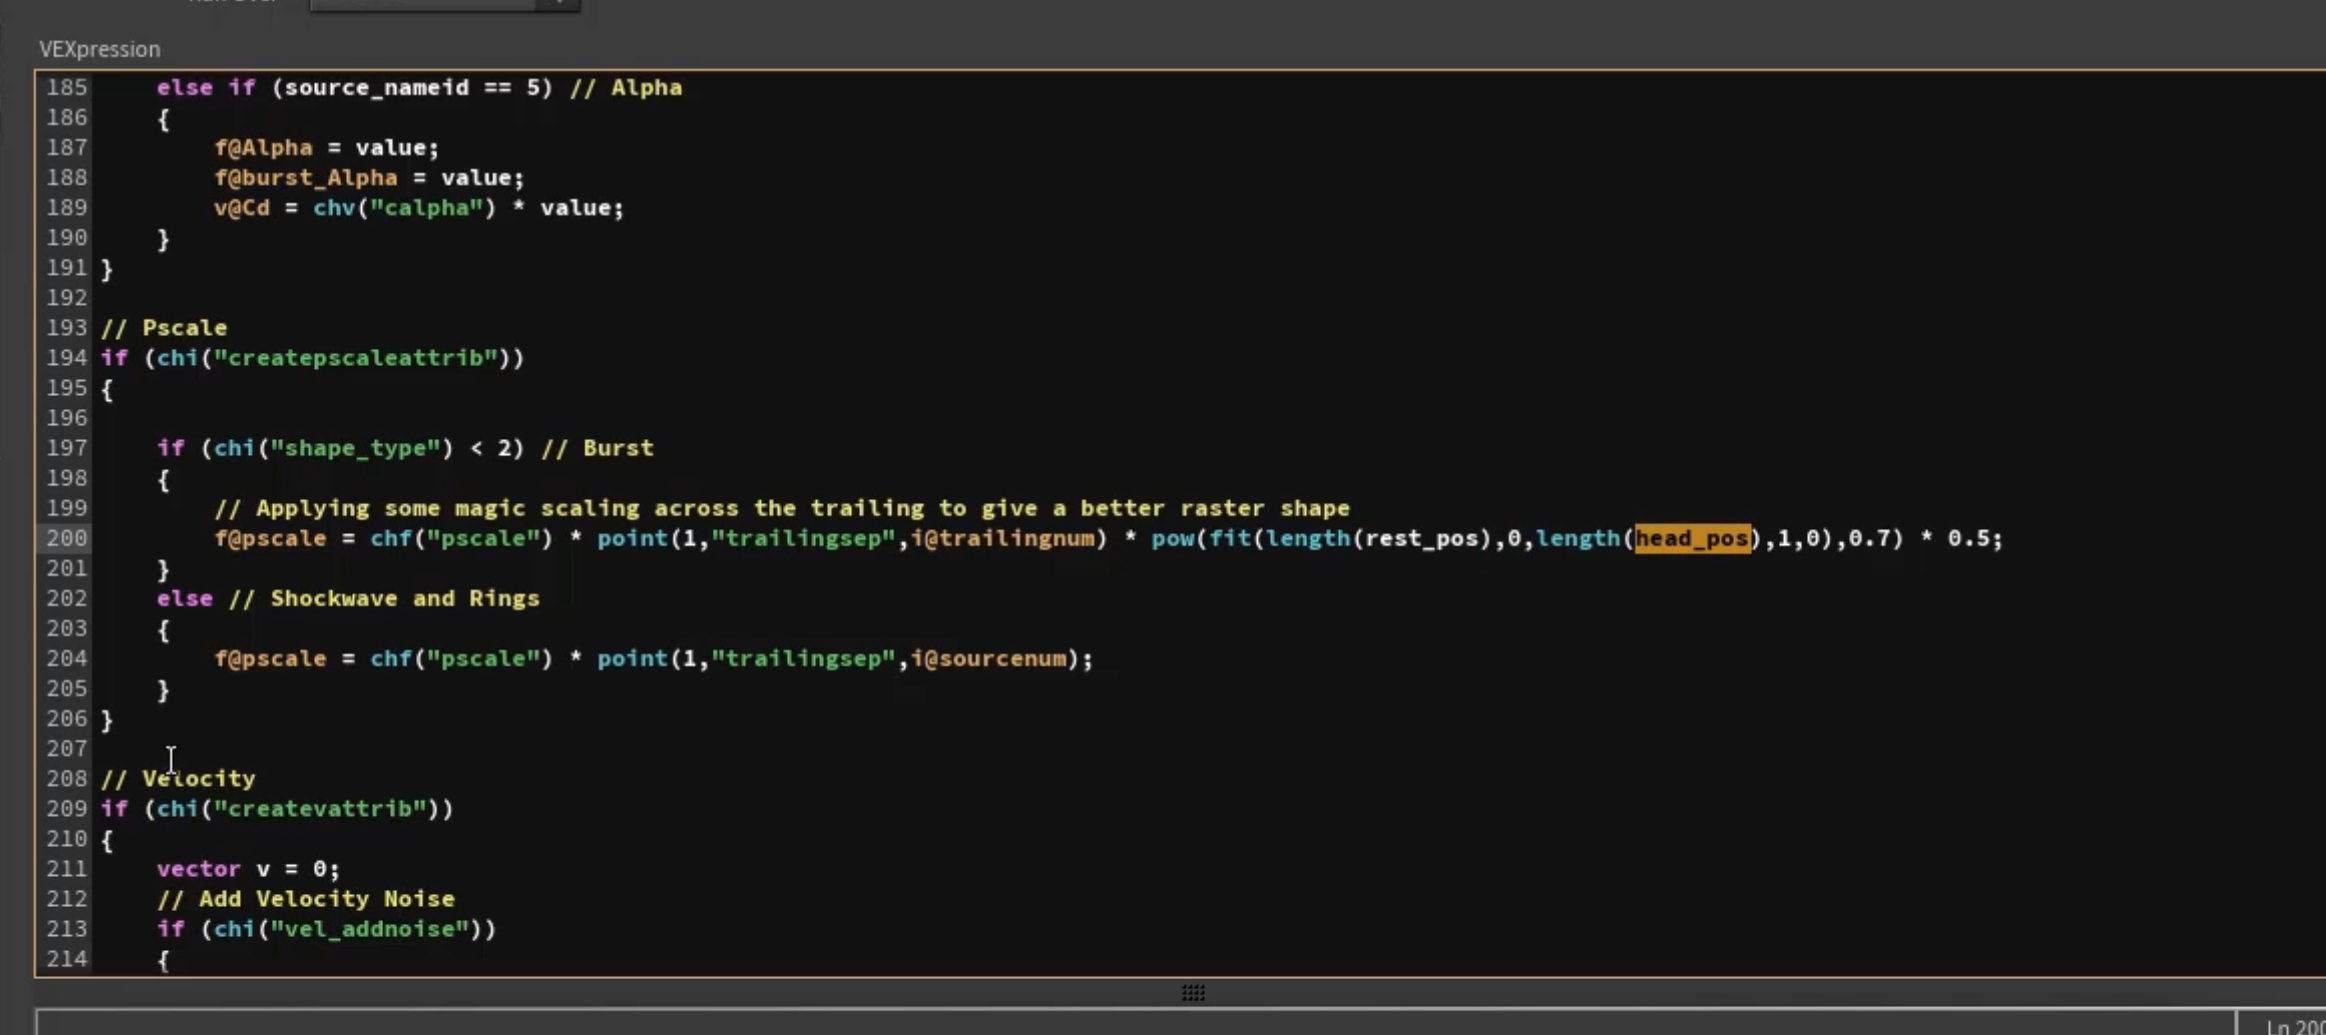The height and width of the screenshot is (1035, 2326).
Task: Click the Ln 200 line indicator
Action: (2296, 1027)
